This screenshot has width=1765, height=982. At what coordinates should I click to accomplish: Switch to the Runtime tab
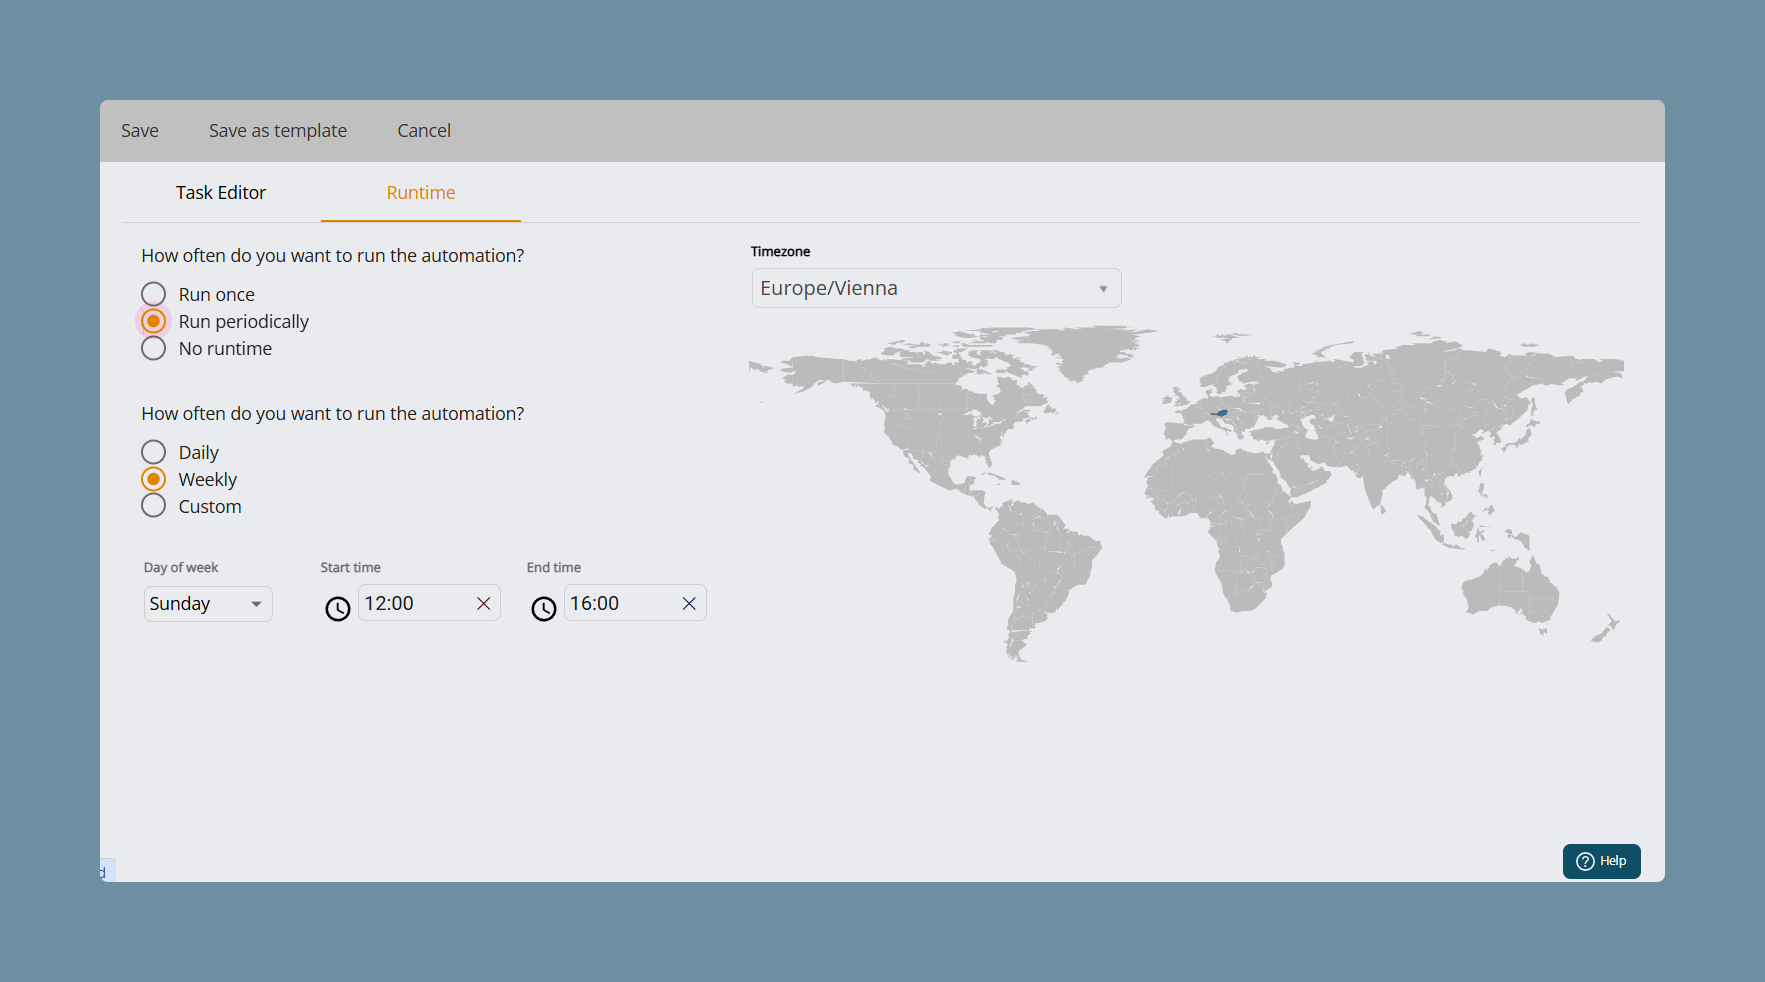[421, 192]
